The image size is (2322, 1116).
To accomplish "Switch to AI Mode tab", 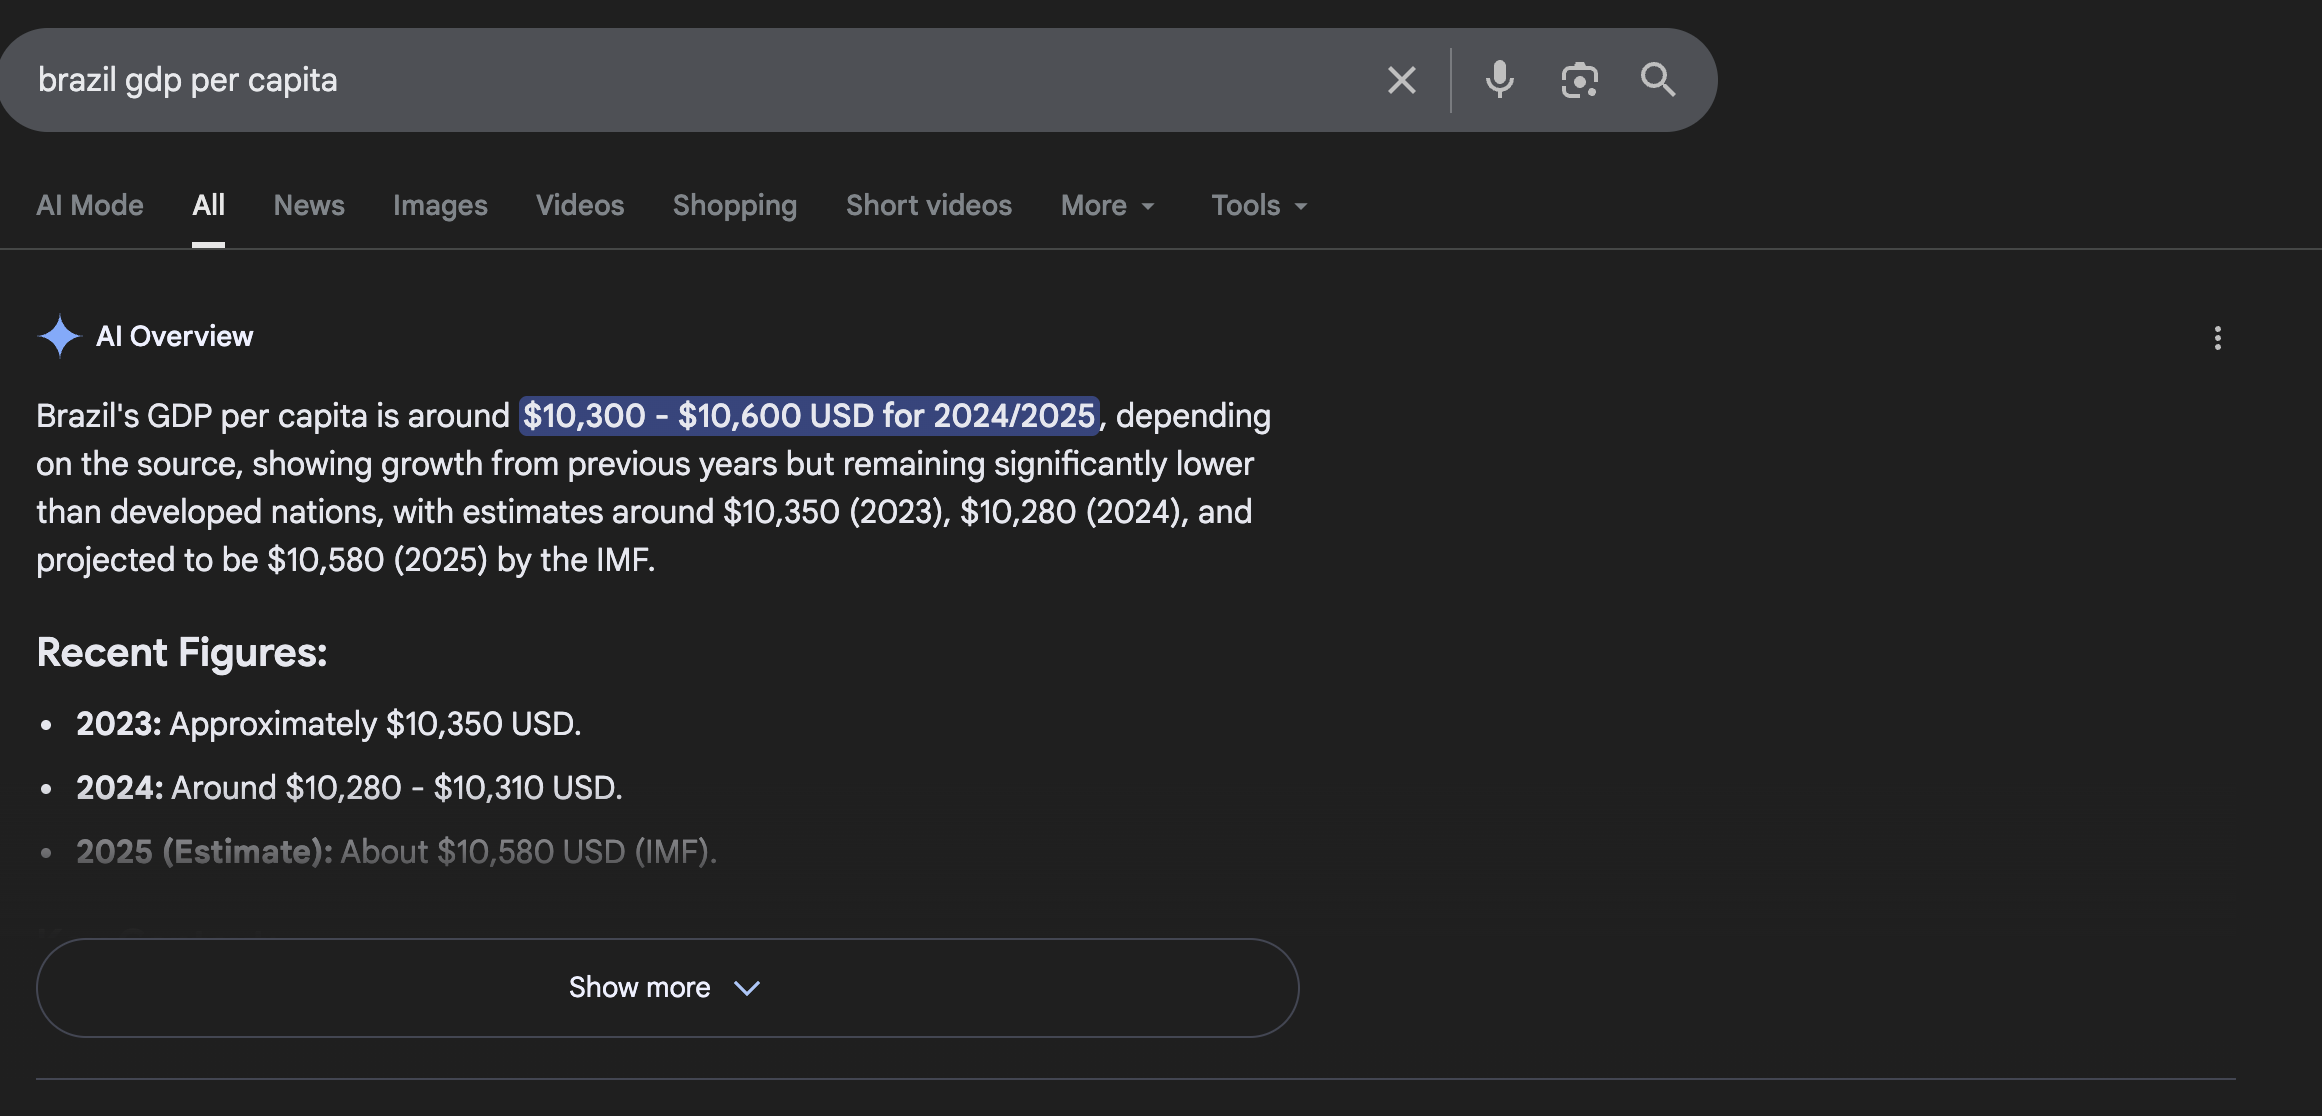I will tap(90, 206).
